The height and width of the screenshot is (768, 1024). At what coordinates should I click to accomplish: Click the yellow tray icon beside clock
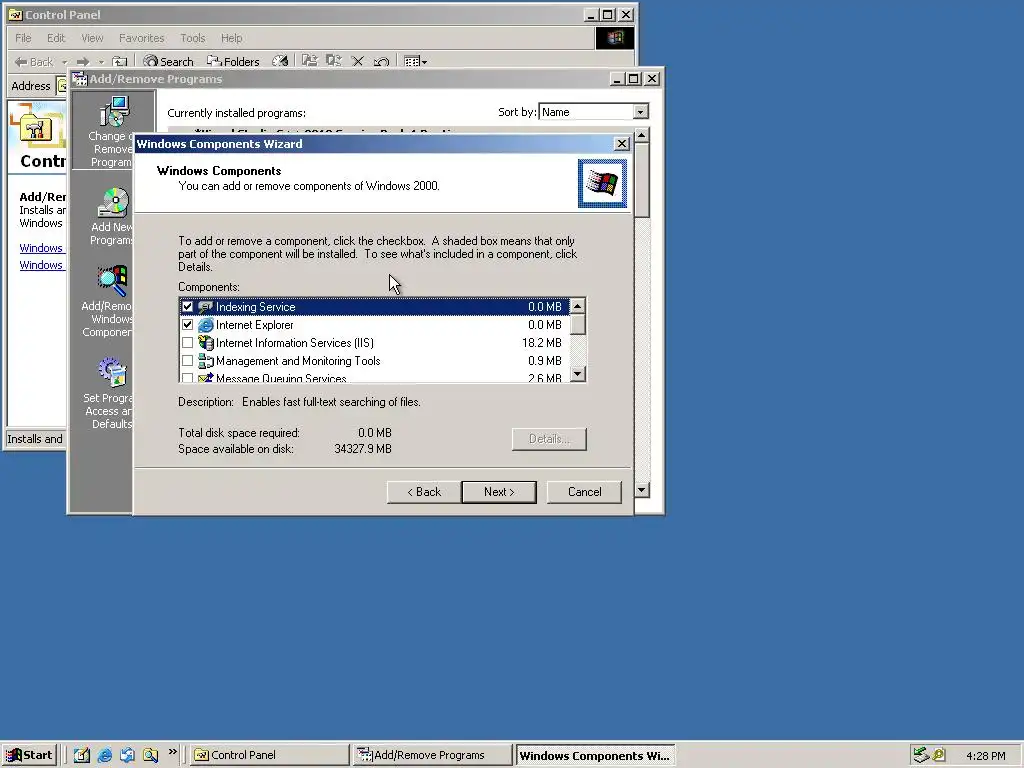click(938, 755)
